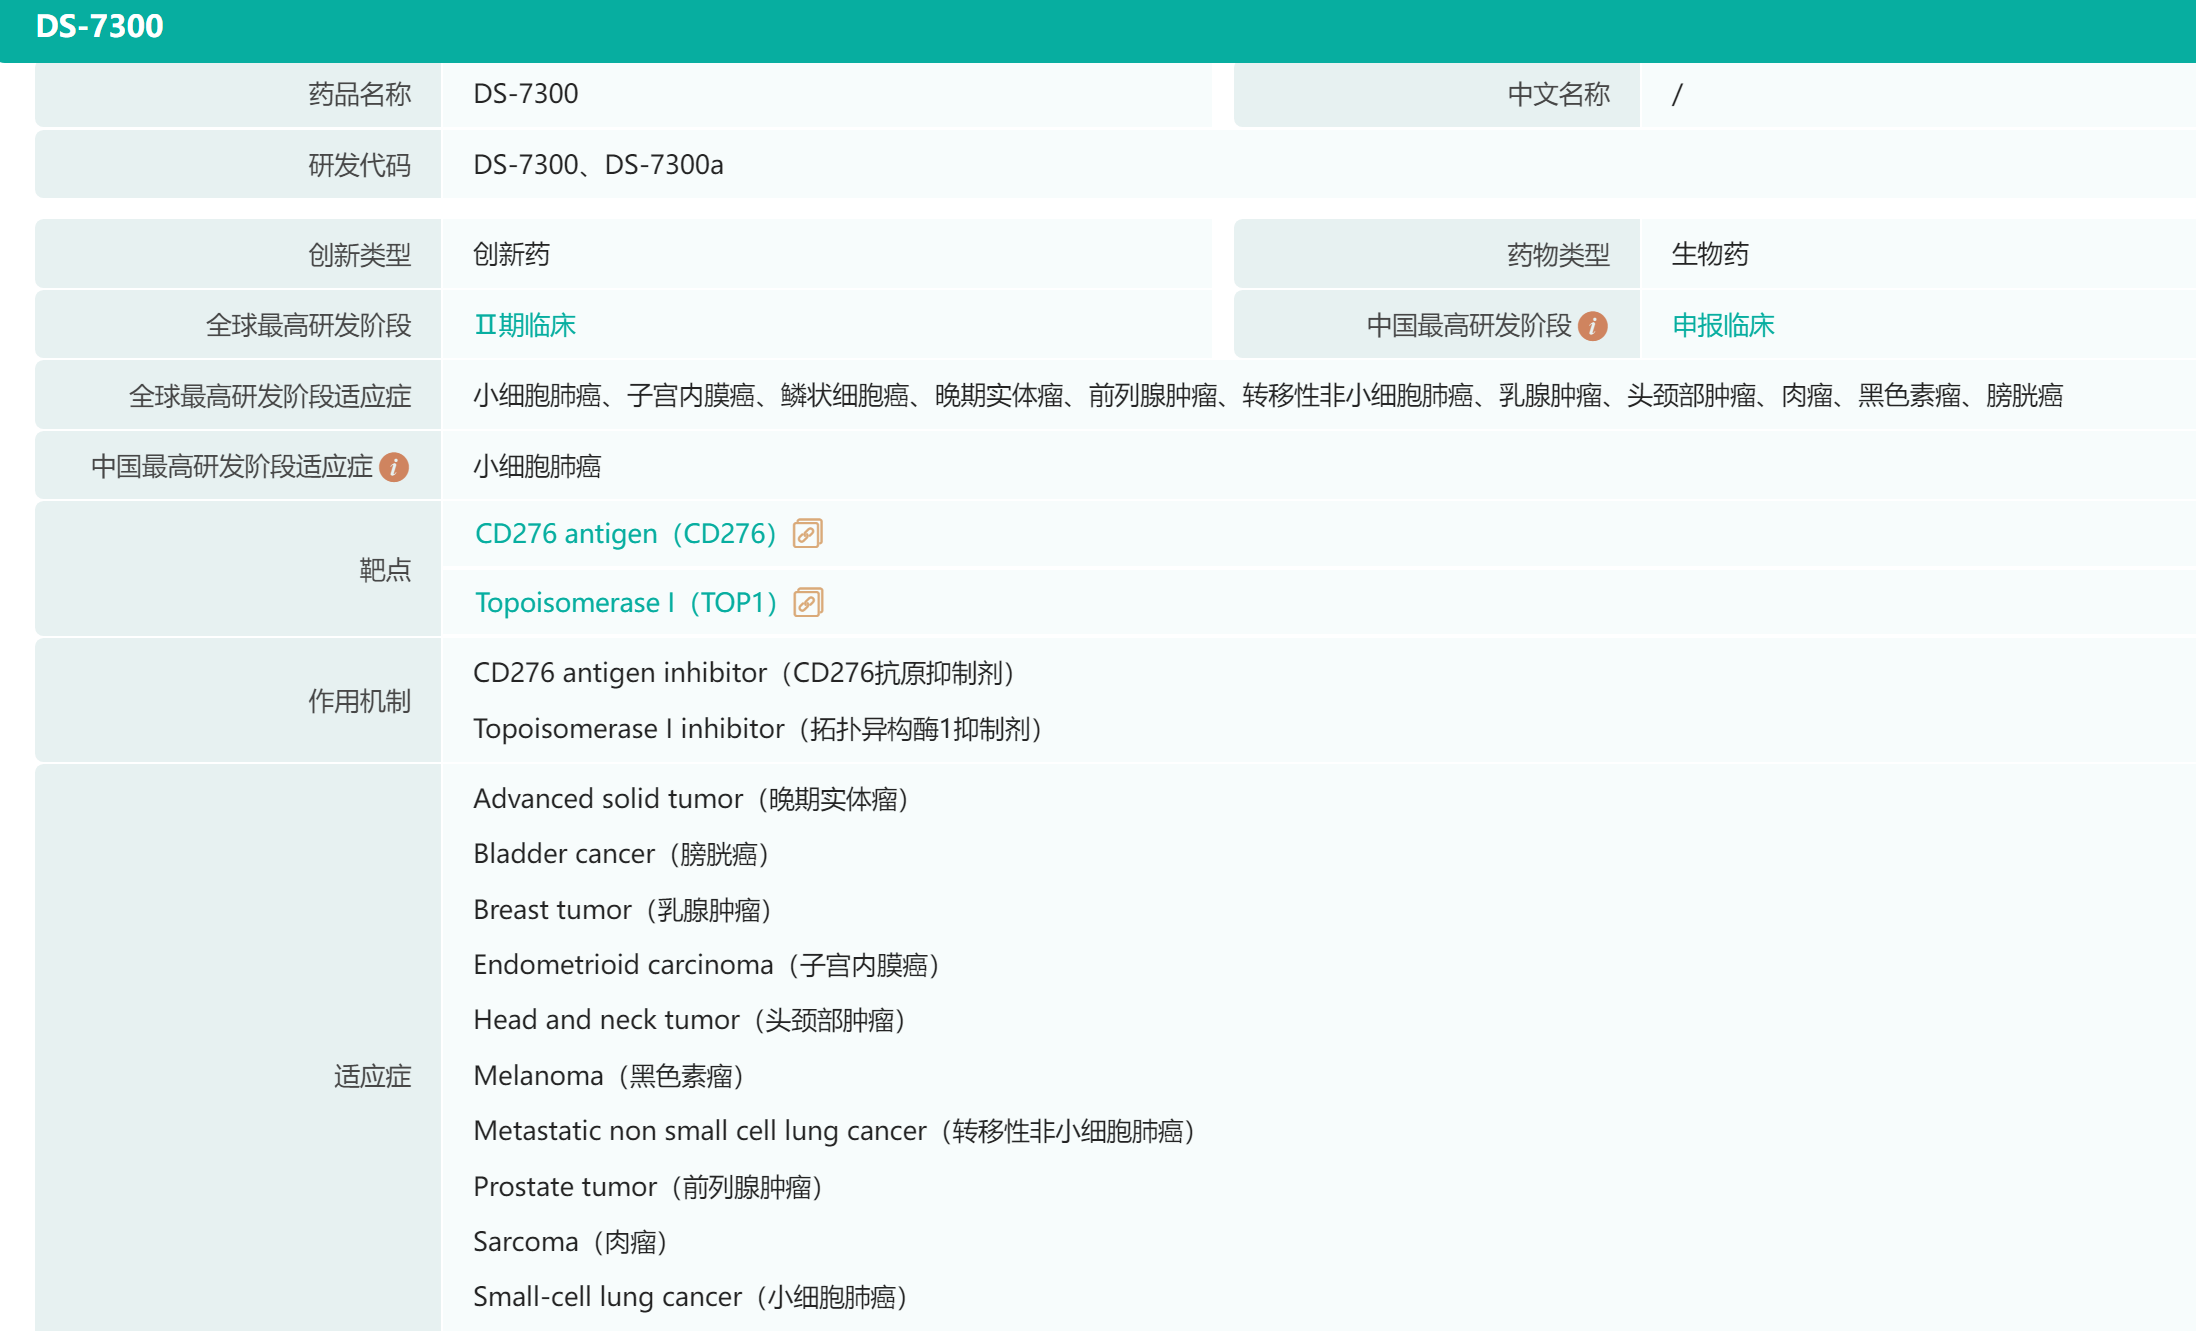Click link icon beside CD276 antigen

[x=807, y=534]
